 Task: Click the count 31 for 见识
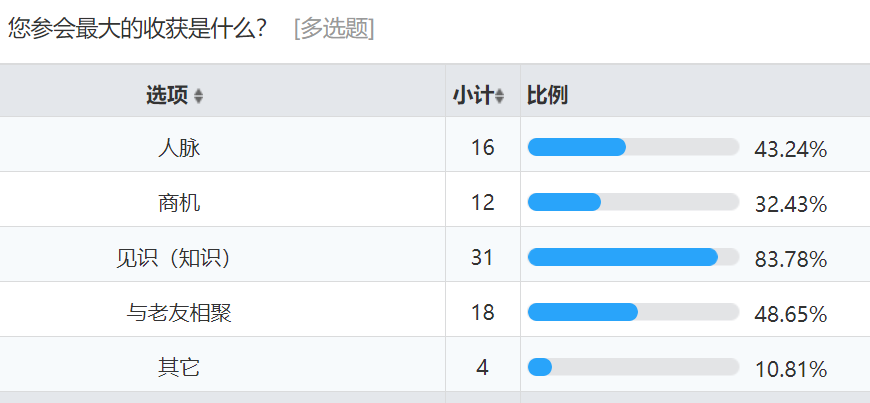click(x=482, y=258)
